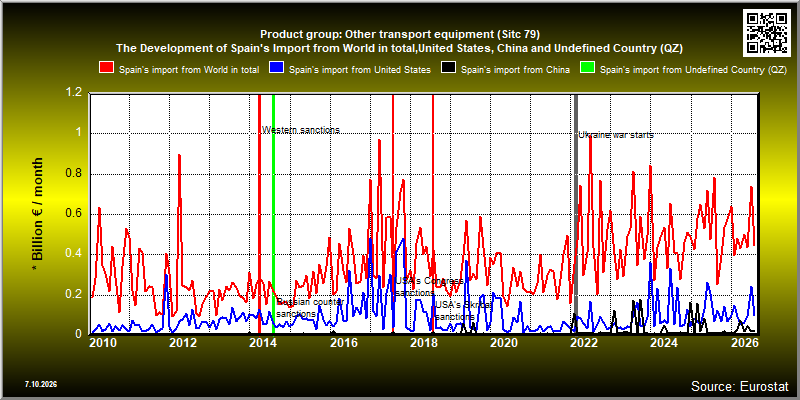Click the title line "Product group: Other transport equipment (Sitc 79)"
The image size is (800, 400).
click(400, 34)
